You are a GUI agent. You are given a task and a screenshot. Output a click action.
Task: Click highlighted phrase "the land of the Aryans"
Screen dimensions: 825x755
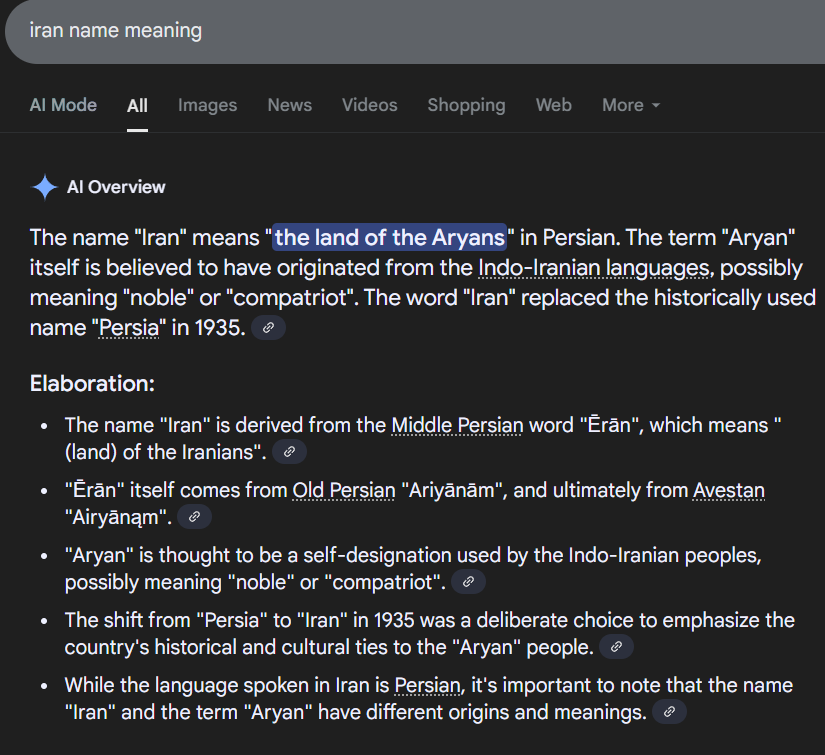click(389, 238)
